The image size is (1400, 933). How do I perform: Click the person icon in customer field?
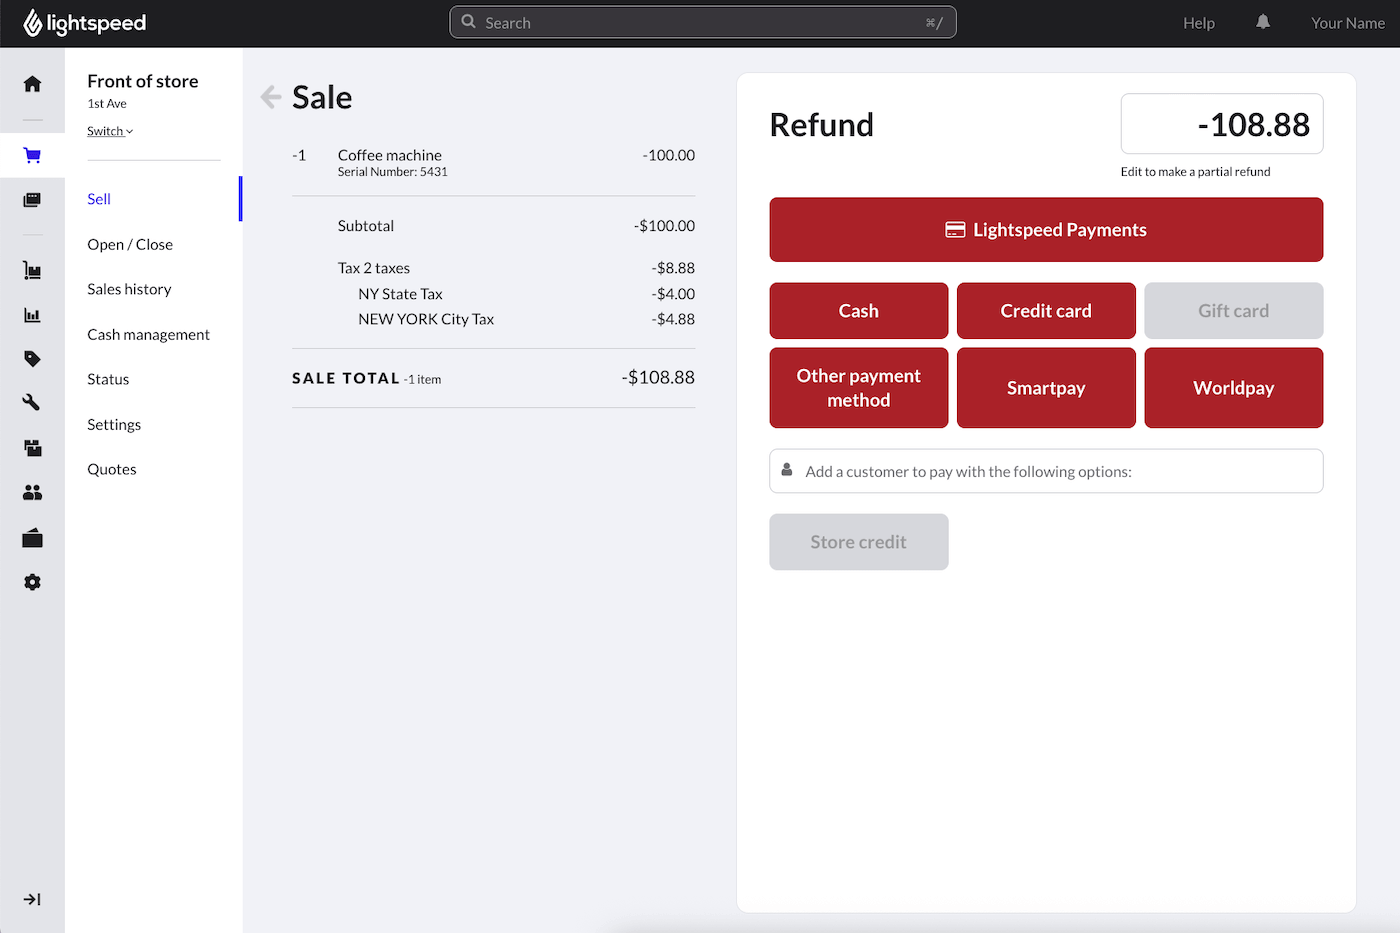pos(787,470)
